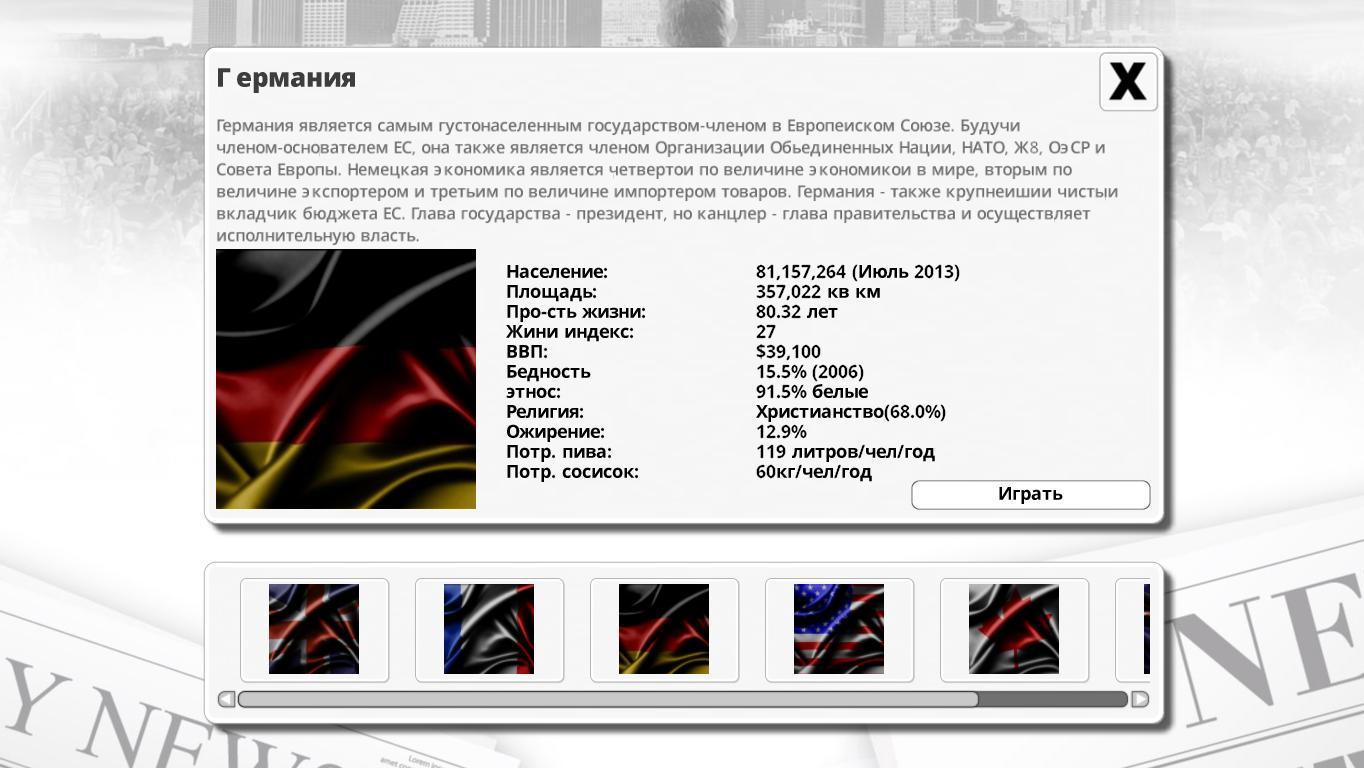Select the USA flag thumbnail

click(839, 630)
